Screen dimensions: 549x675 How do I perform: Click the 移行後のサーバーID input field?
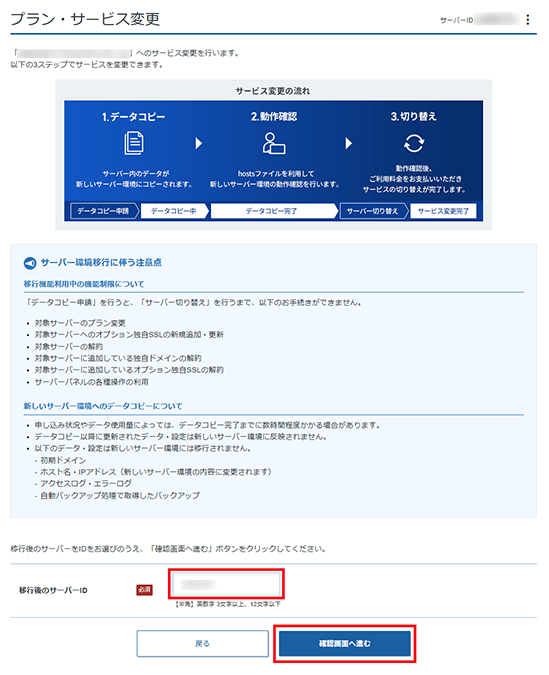(226, 584)
